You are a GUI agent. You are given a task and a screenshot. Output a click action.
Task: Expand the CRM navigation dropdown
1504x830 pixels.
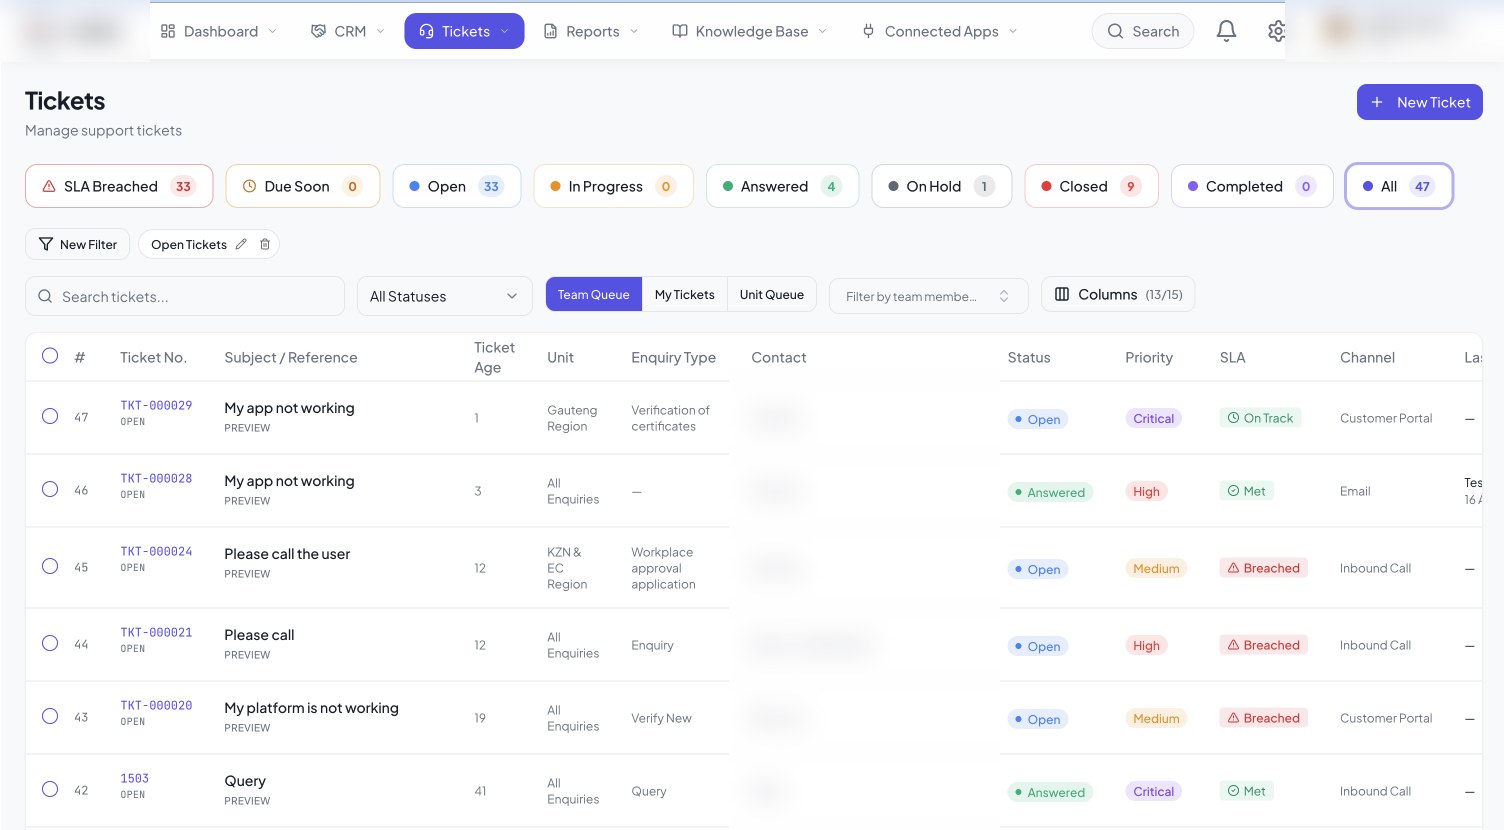click(348, 31)
